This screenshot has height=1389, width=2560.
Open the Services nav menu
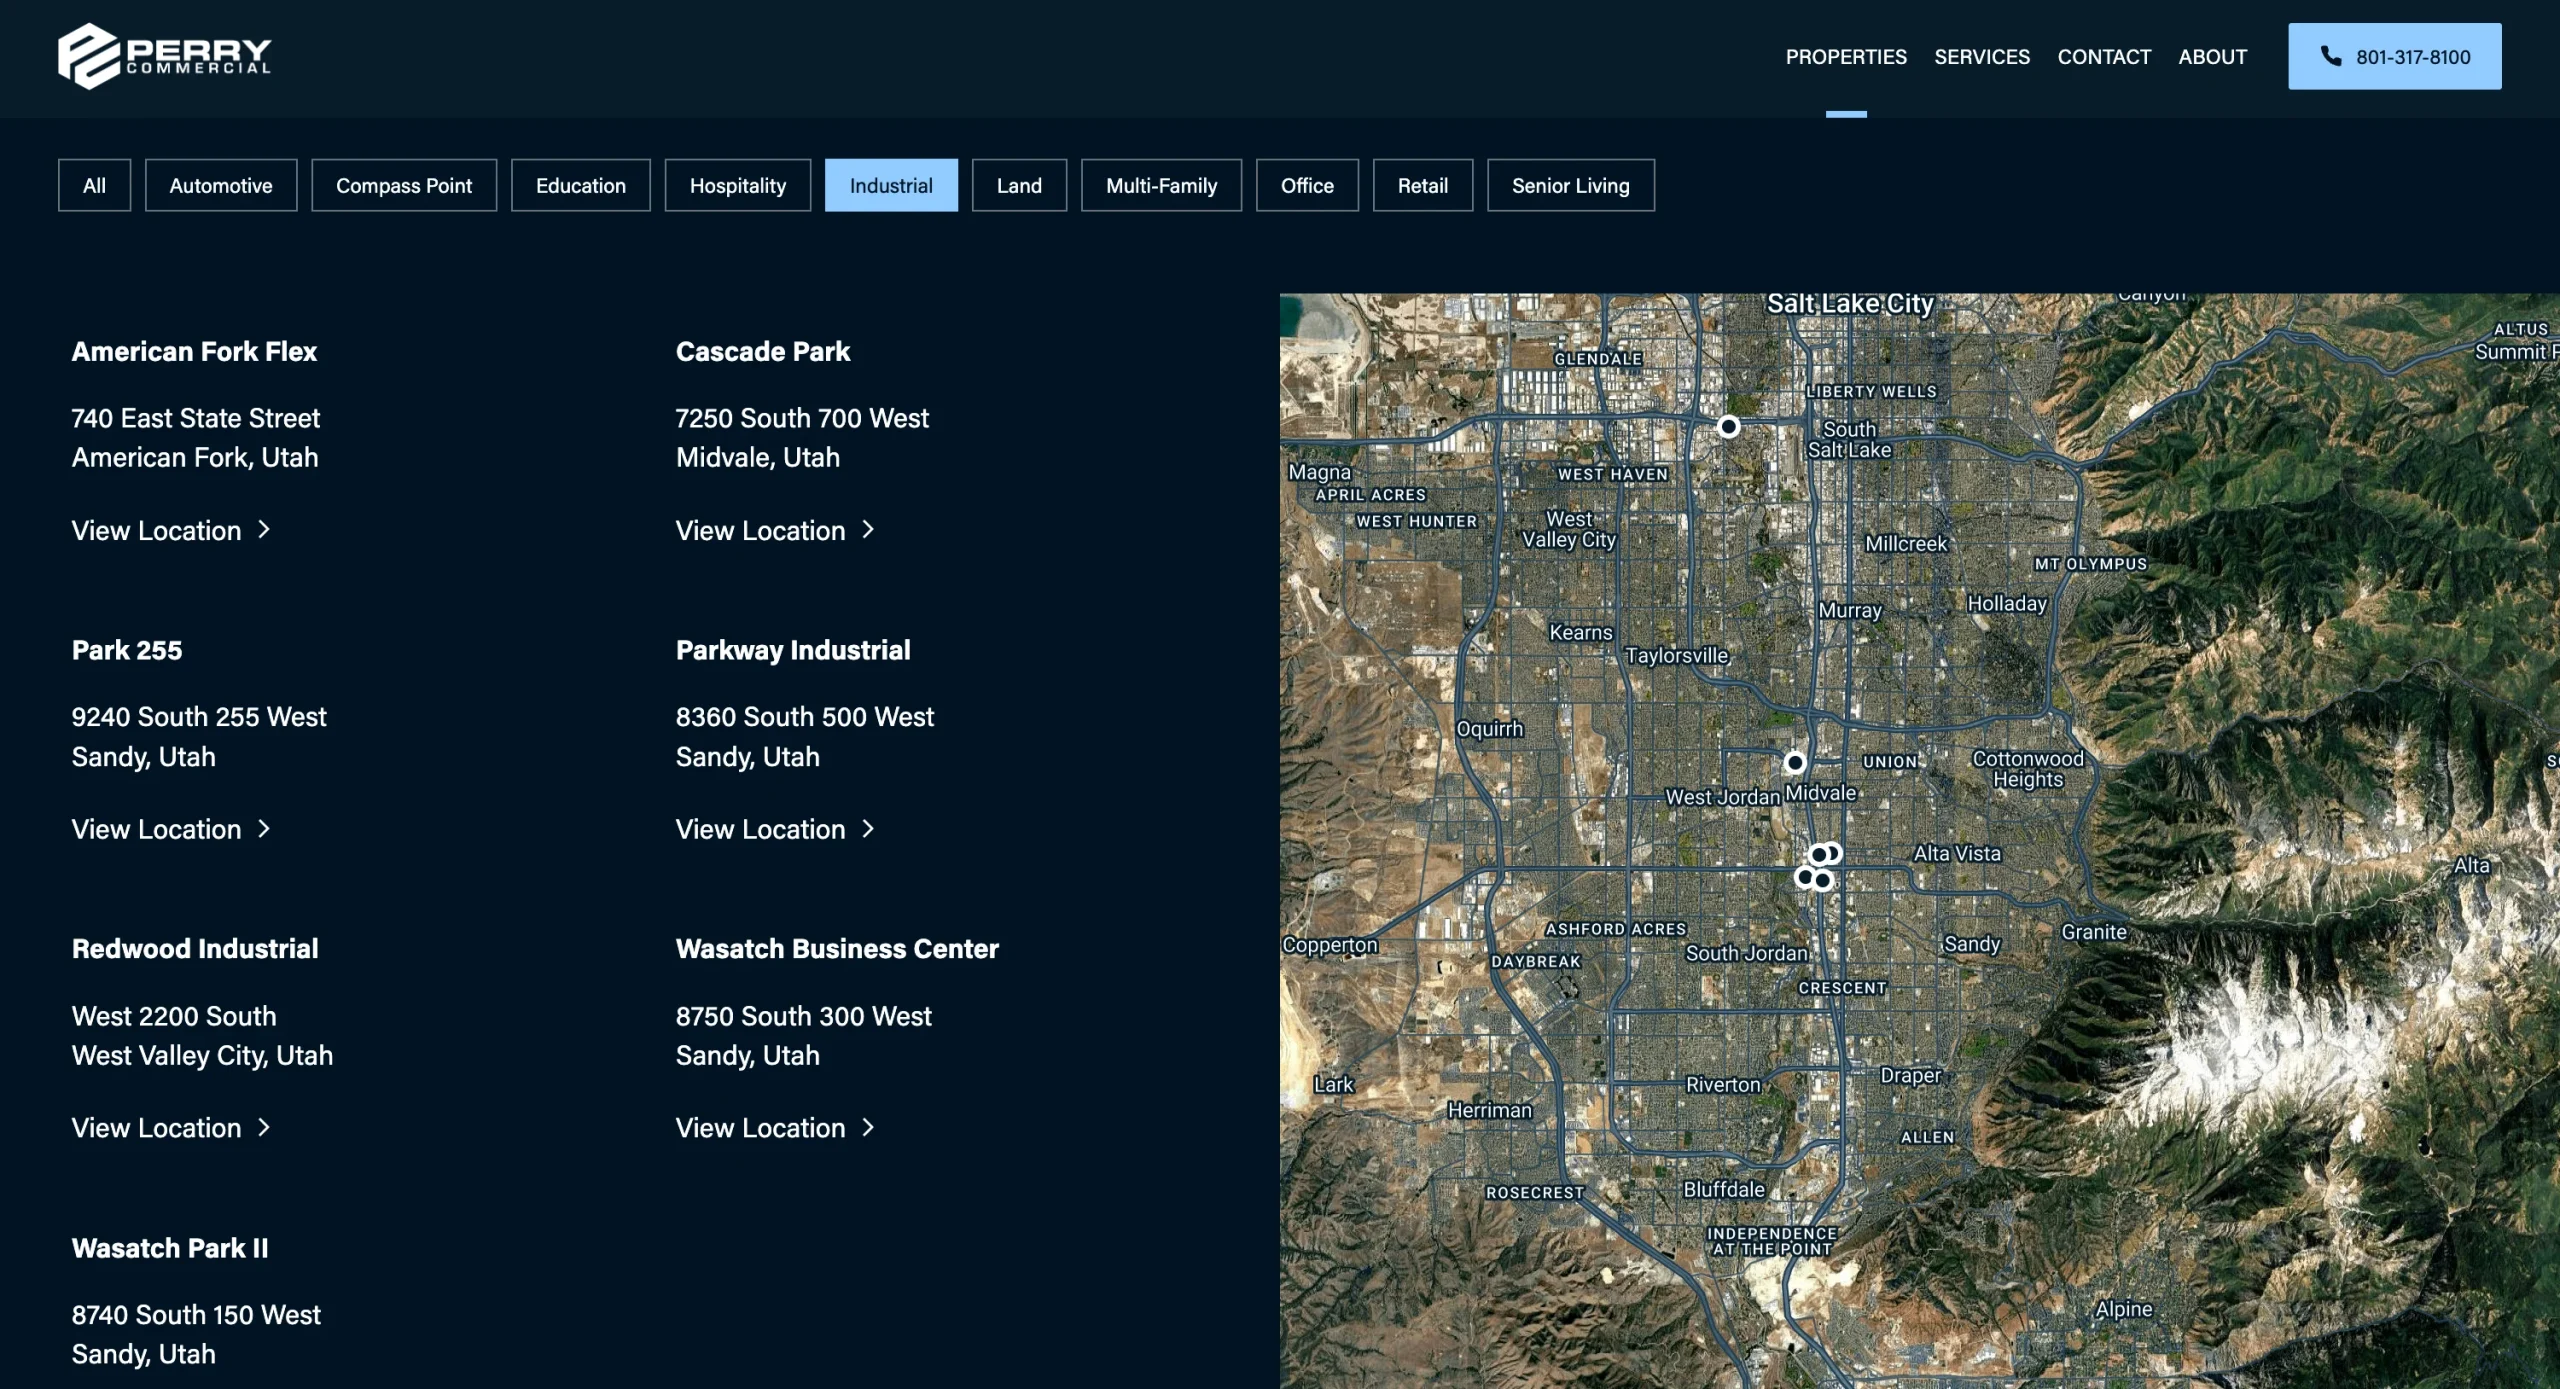pyautogui.click(x=1982, y=57)
